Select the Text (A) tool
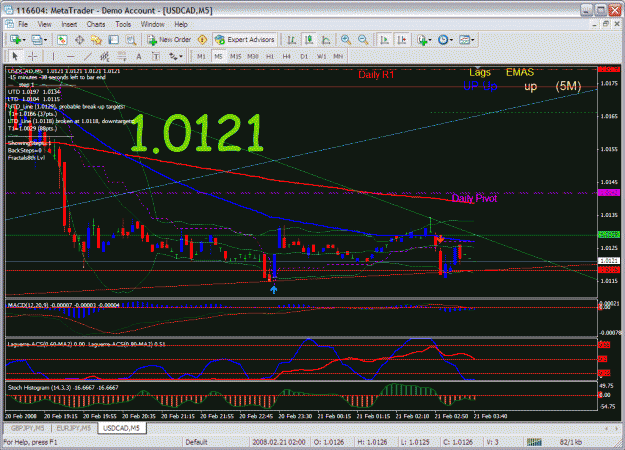This screenshot has width=625, height=450. pos(139,57)
